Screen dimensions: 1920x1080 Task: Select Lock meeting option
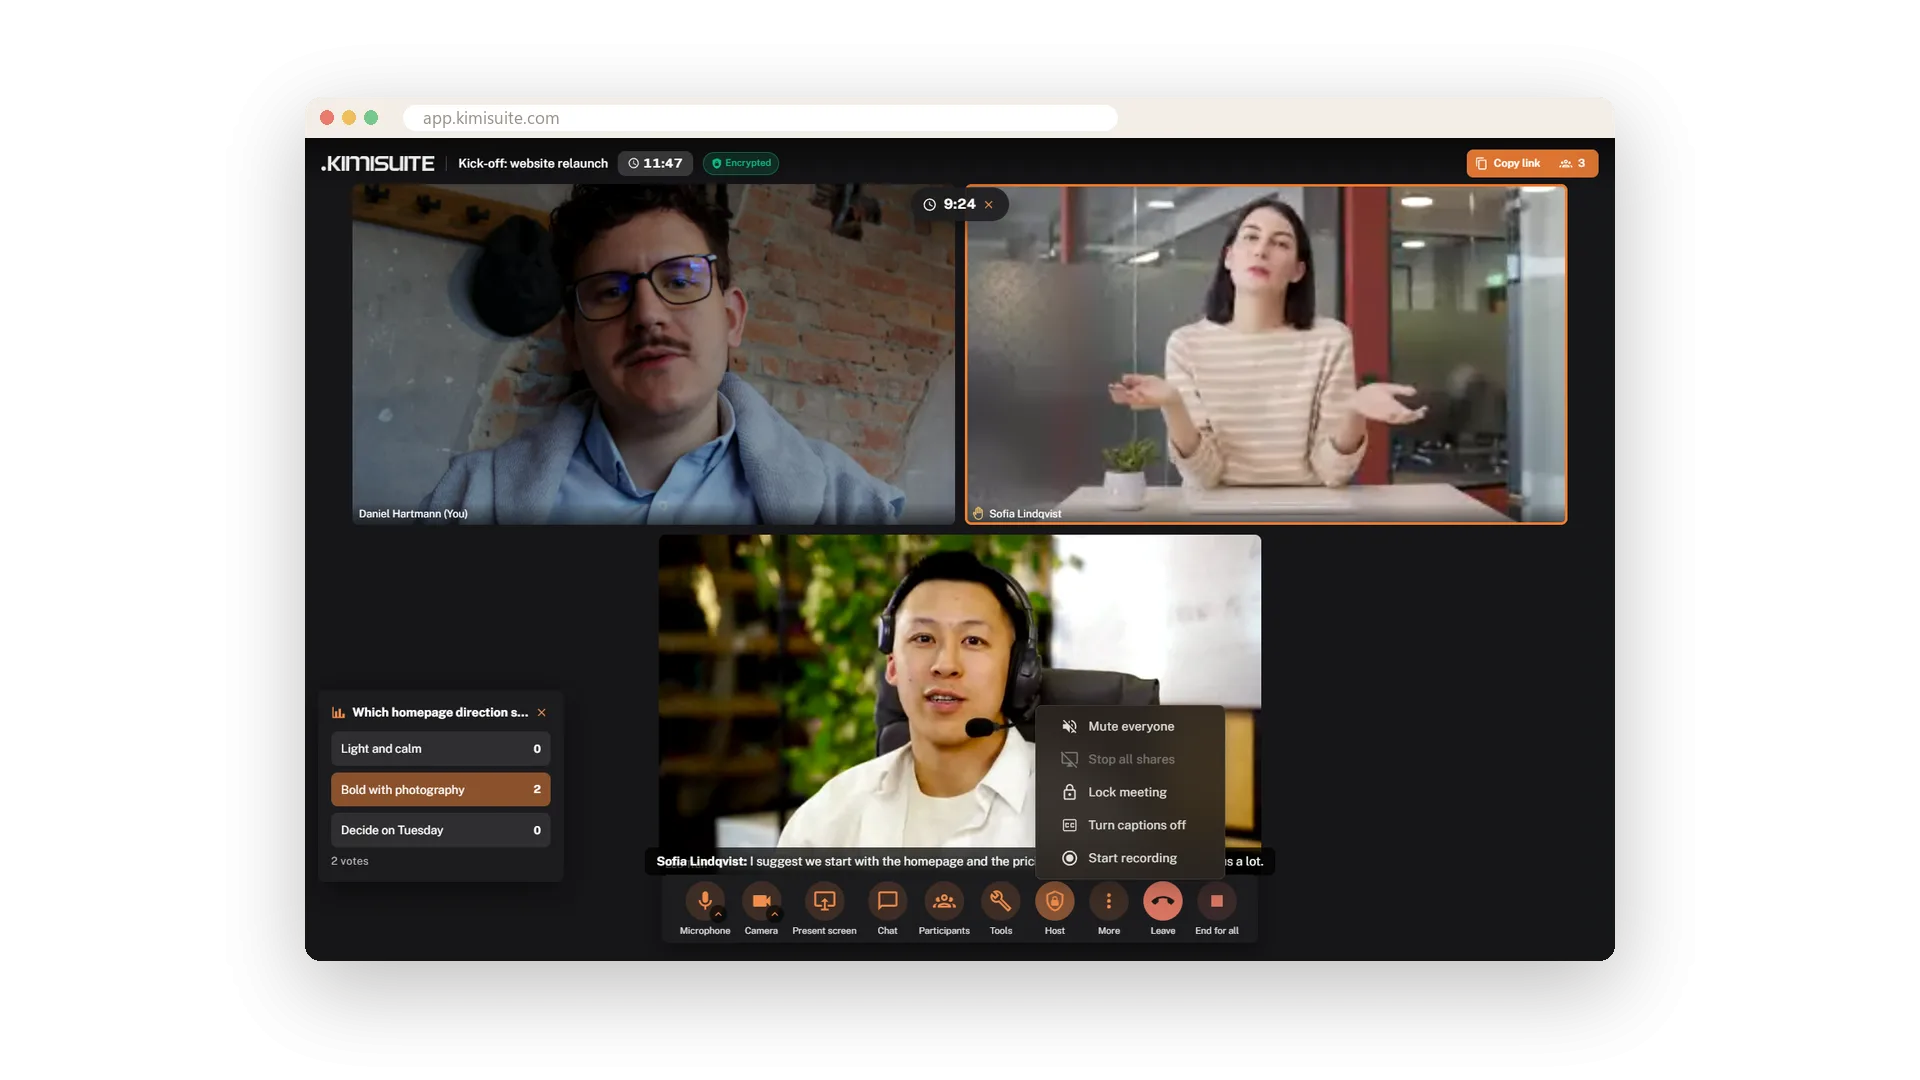pyautogui.click(x=1130, y=793)
